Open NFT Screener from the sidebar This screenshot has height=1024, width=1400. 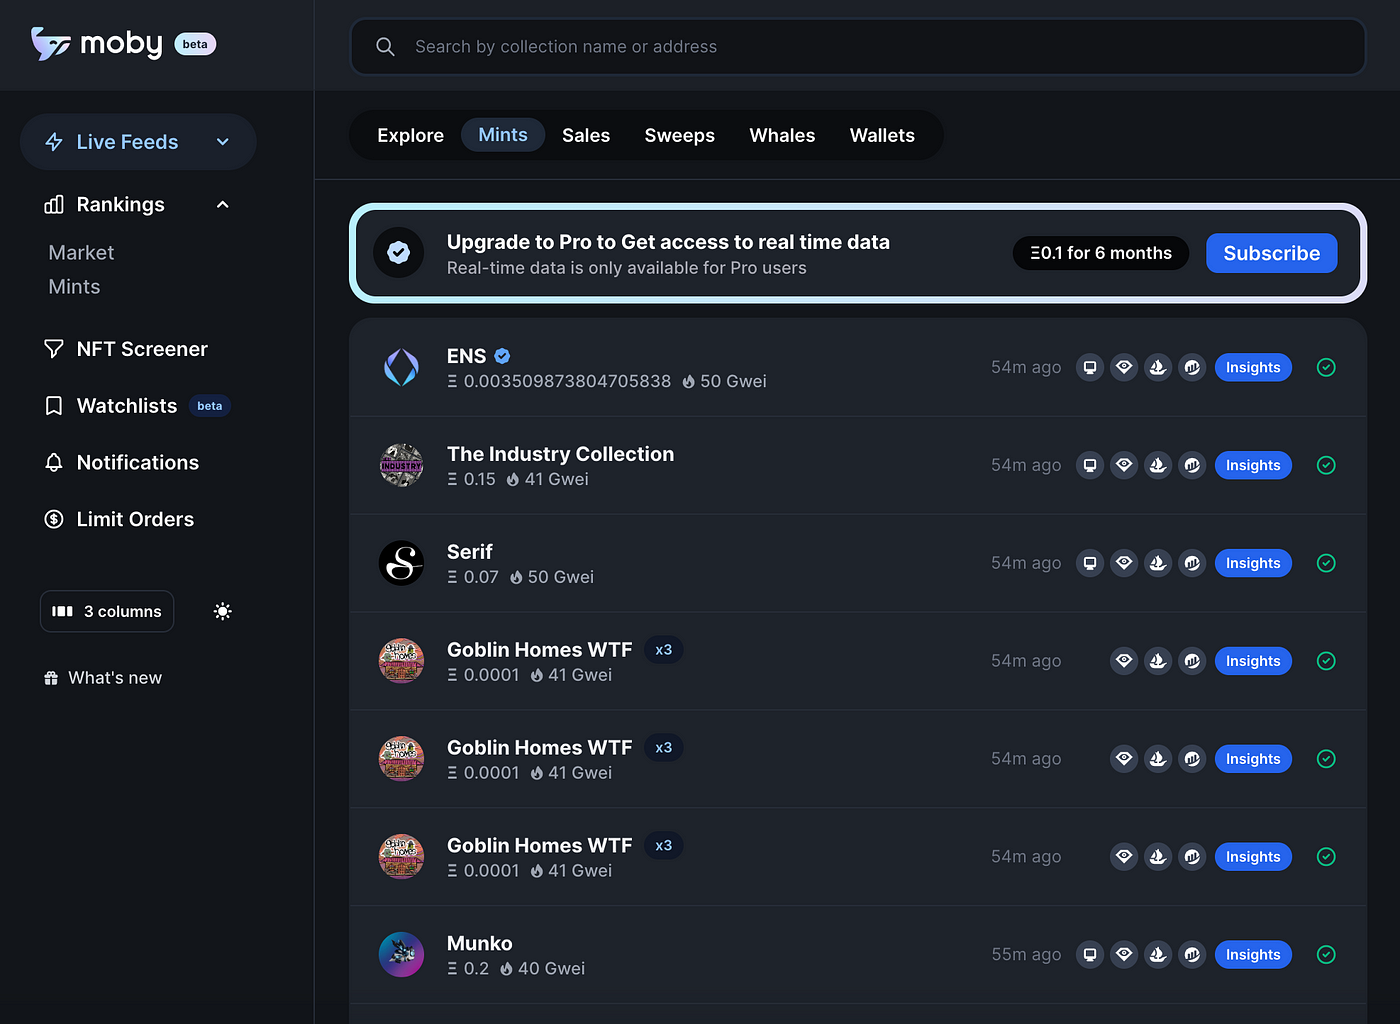[126, 349]
